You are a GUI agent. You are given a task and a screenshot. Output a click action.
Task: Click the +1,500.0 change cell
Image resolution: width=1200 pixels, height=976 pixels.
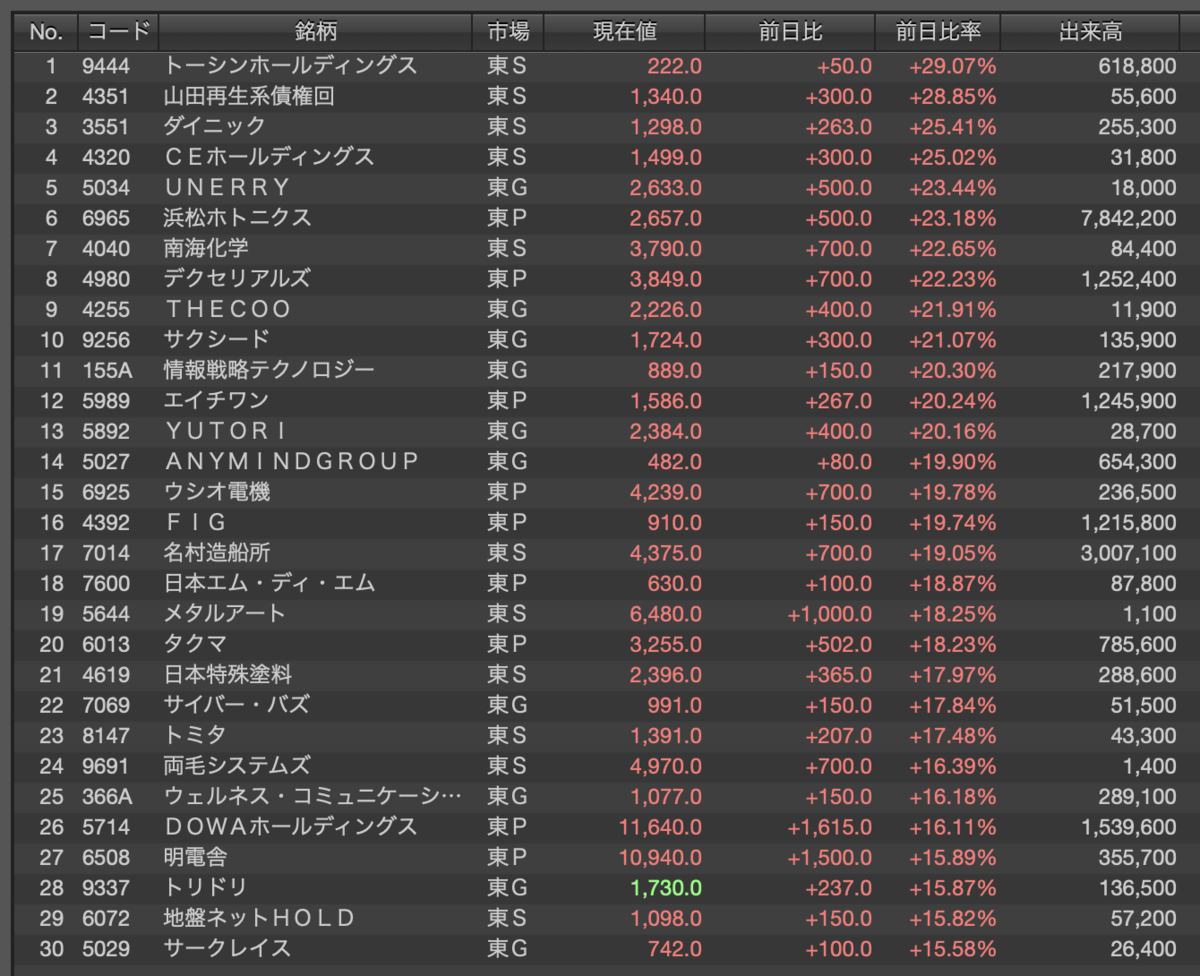click(830, 857)
